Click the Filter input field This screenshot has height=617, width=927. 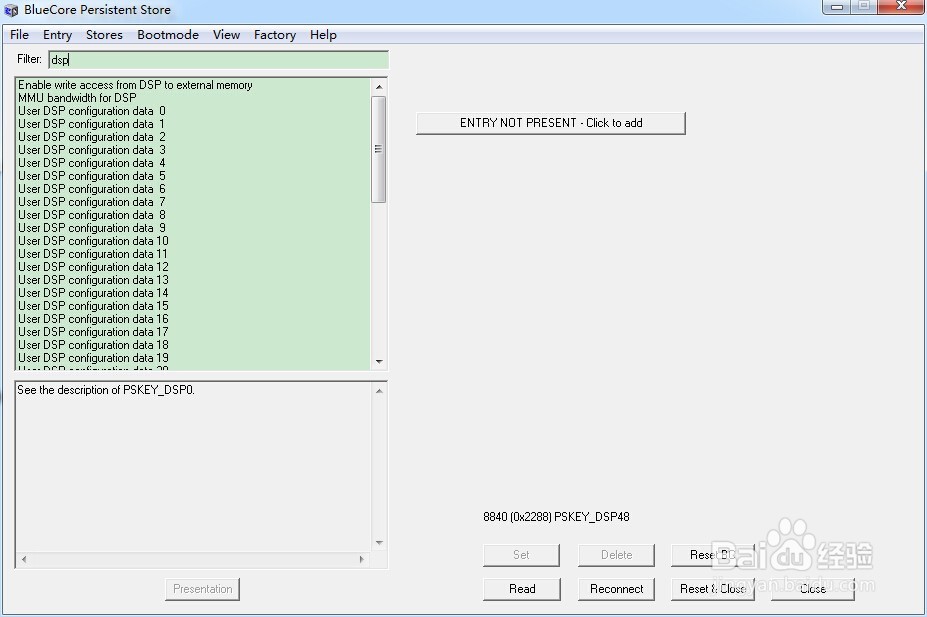[218, 60]
